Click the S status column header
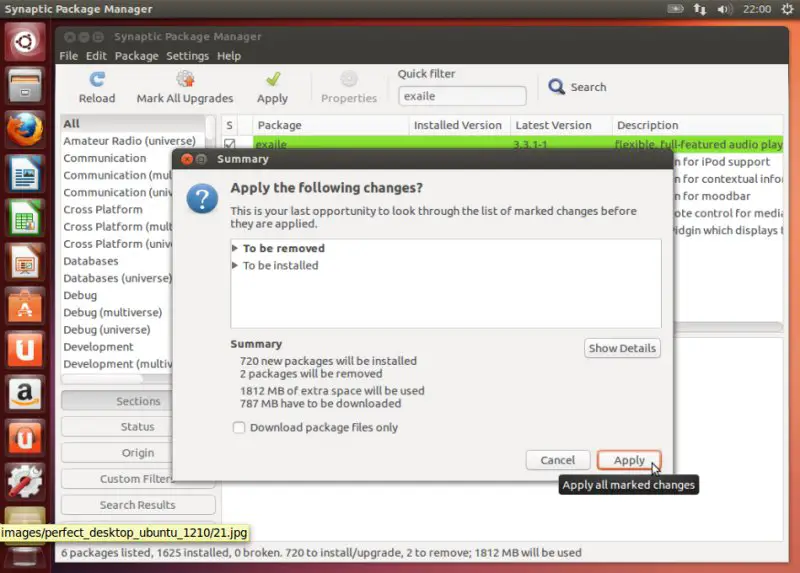This screenshot has height=573, width=800. point(230,125)
